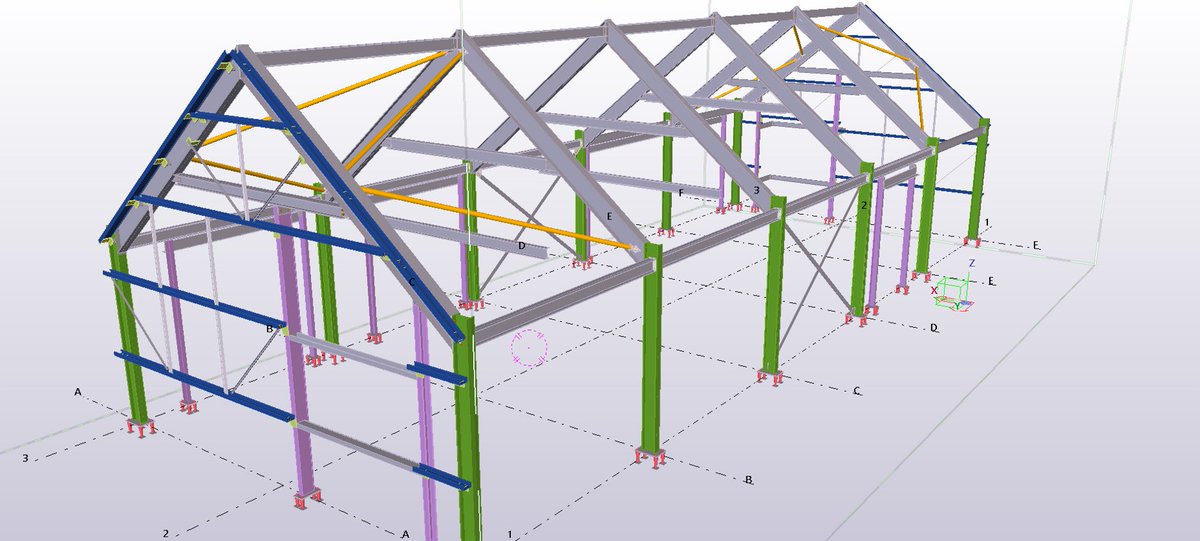Select grid label B beside the purple gable column

click(x=269, y=328)
